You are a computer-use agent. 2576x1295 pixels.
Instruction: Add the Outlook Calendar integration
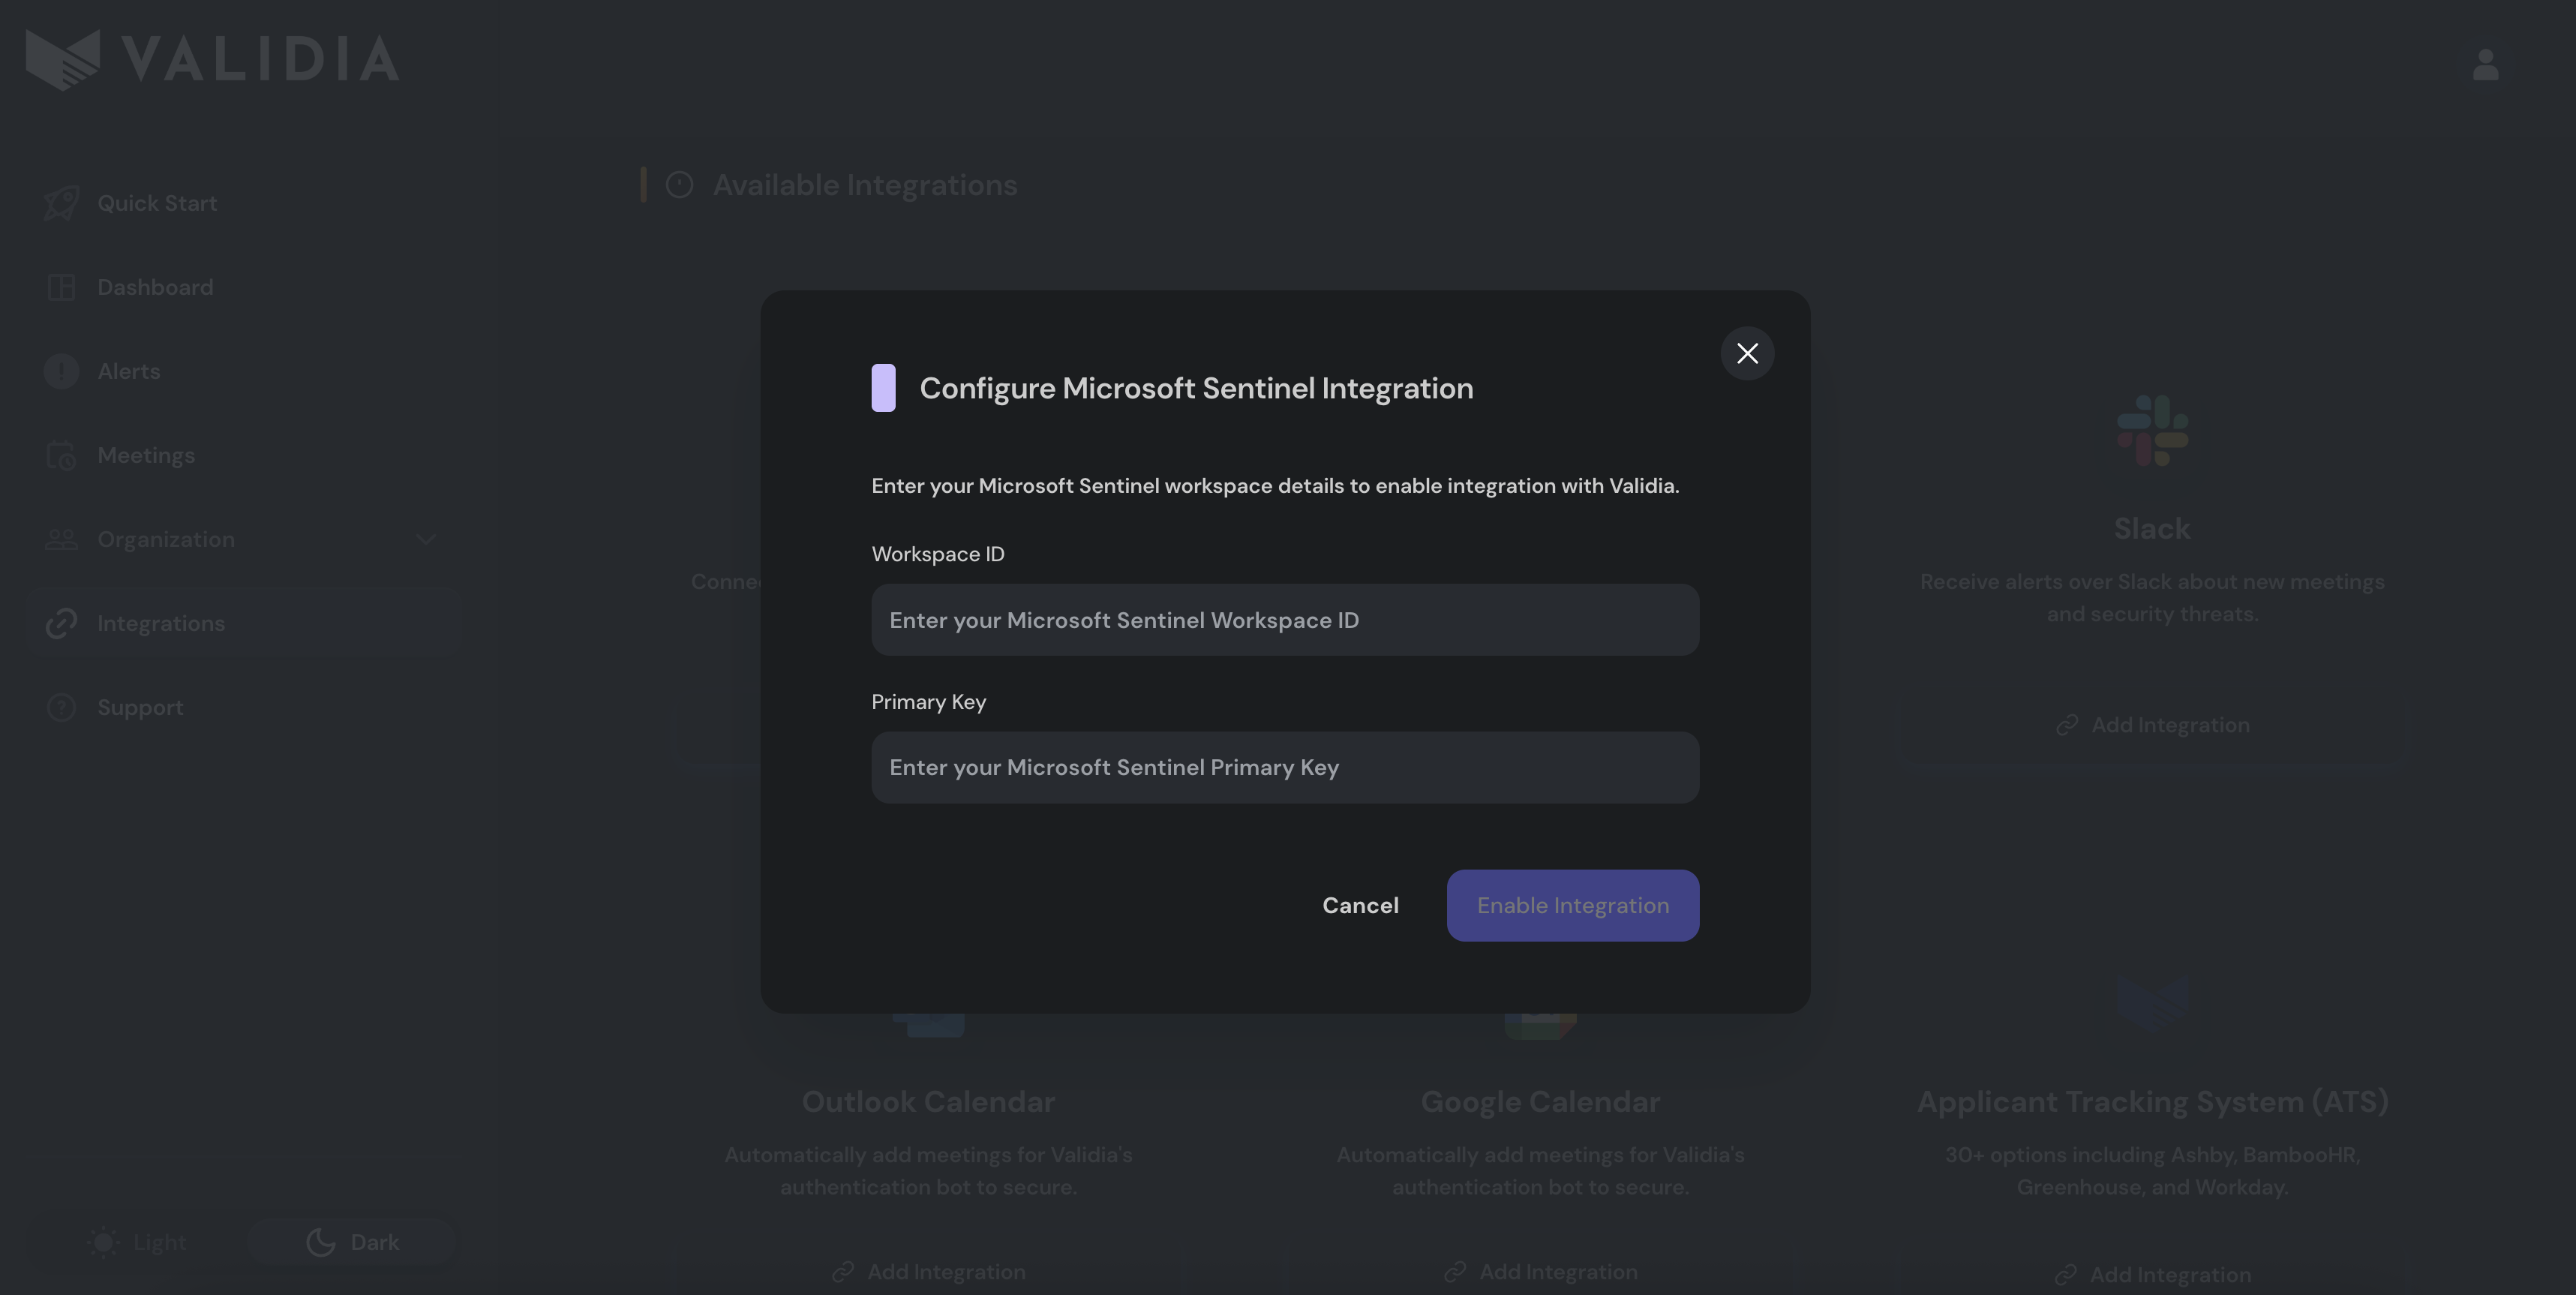click(x=928, y=1272)
